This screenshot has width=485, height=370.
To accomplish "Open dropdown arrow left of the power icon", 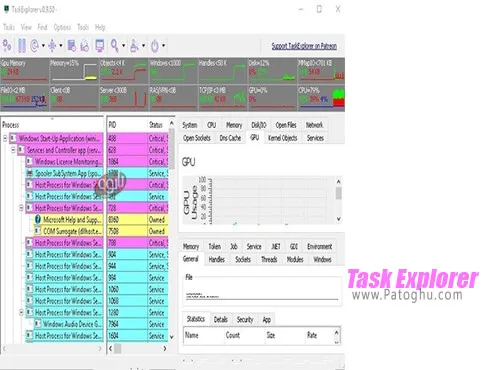I will (x=144, y=45).
